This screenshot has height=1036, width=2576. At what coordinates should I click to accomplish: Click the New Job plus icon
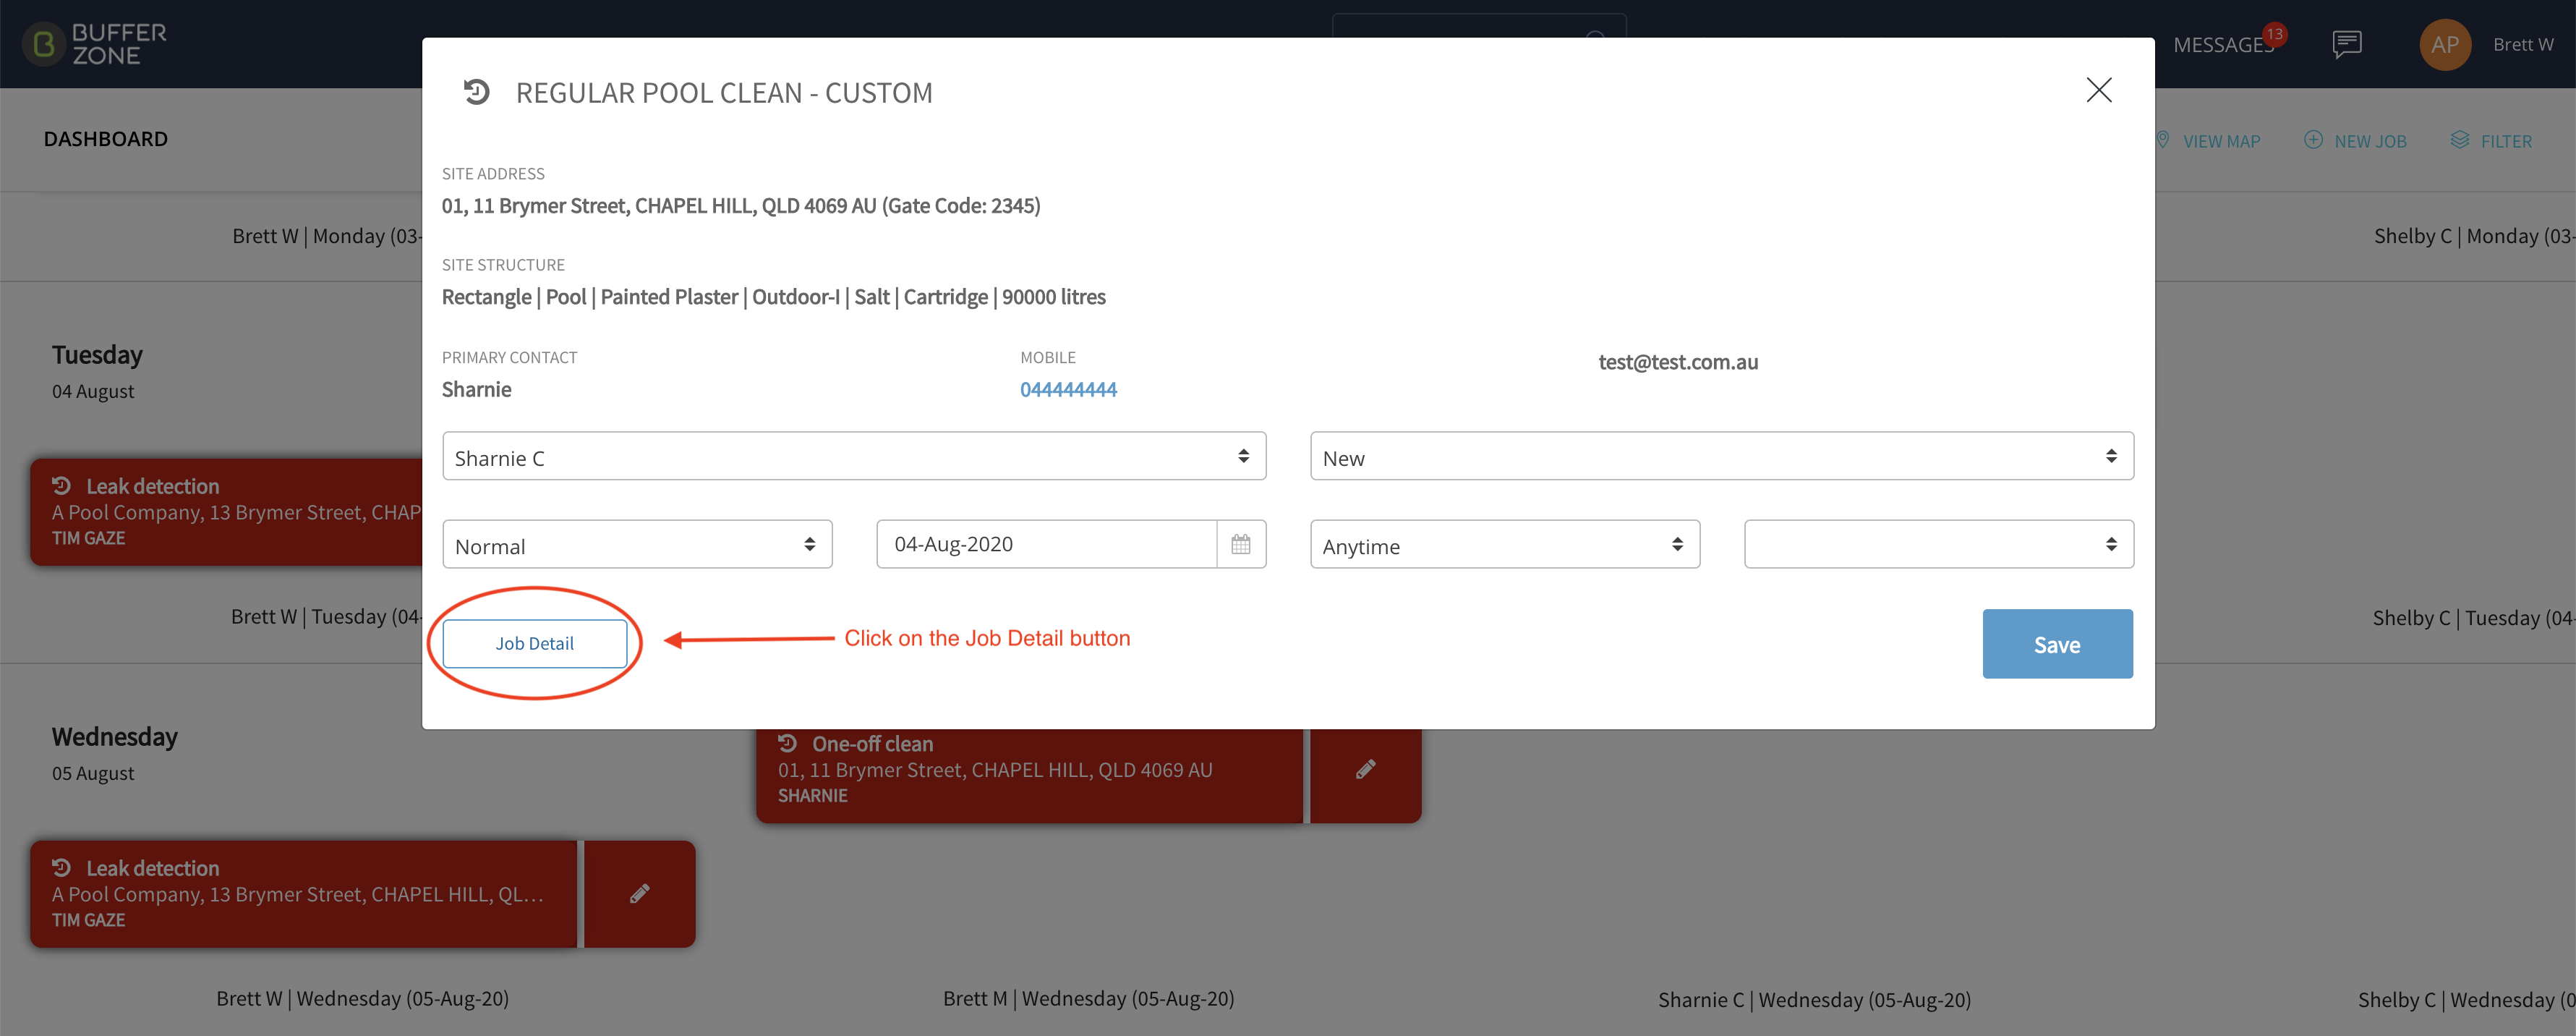[2313, 140]
